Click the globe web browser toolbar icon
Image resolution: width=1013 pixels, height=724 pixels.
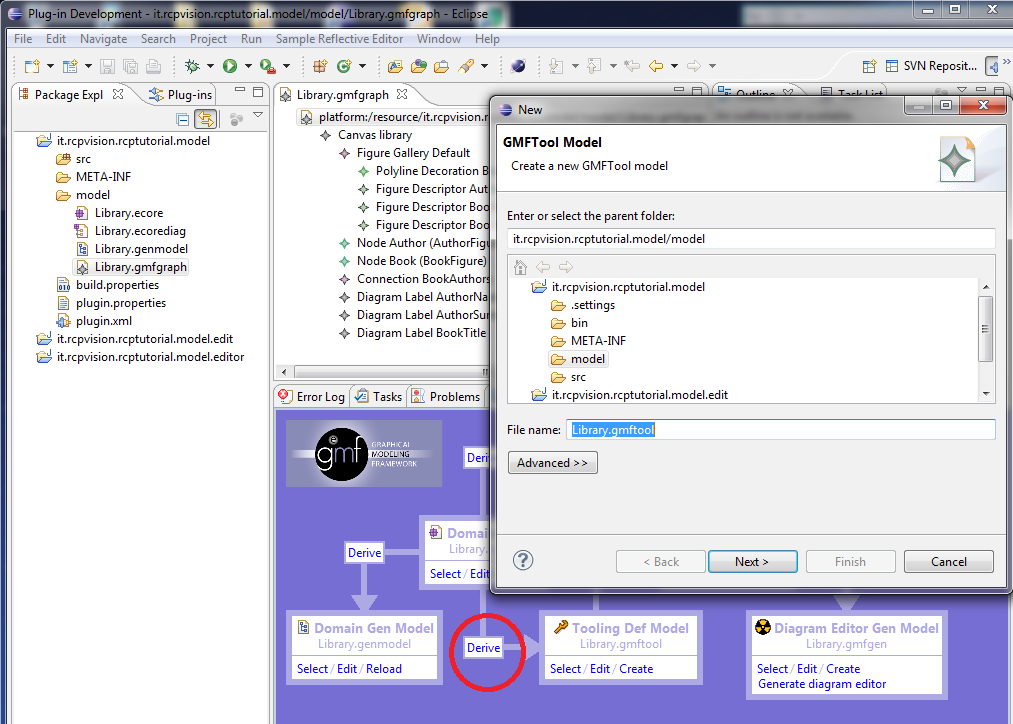point(517,66)
